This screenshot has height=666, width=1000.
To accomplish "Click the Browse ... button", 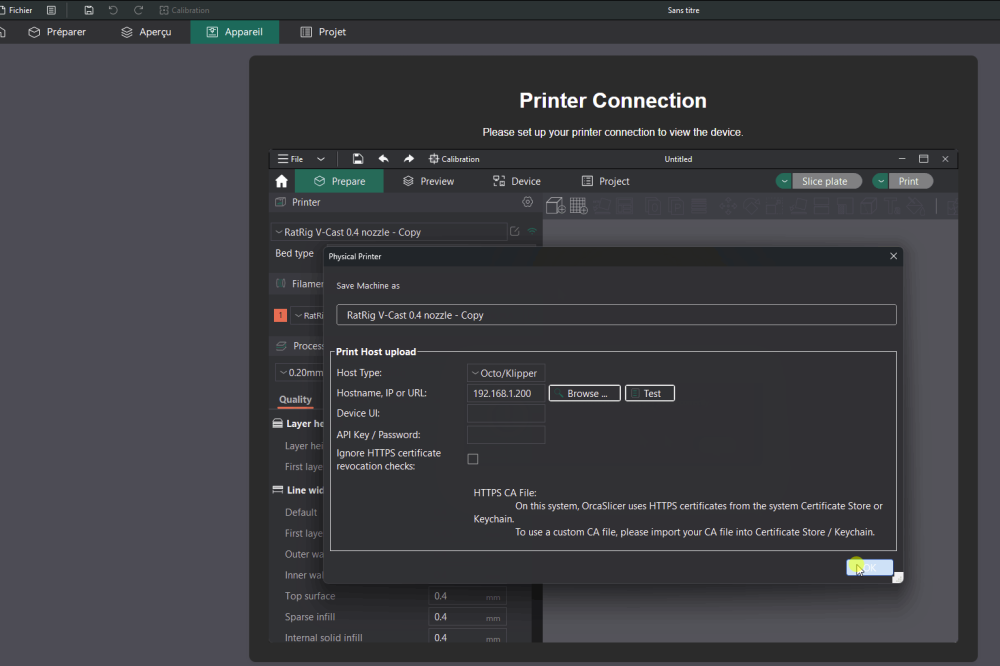I will point(585,394).
